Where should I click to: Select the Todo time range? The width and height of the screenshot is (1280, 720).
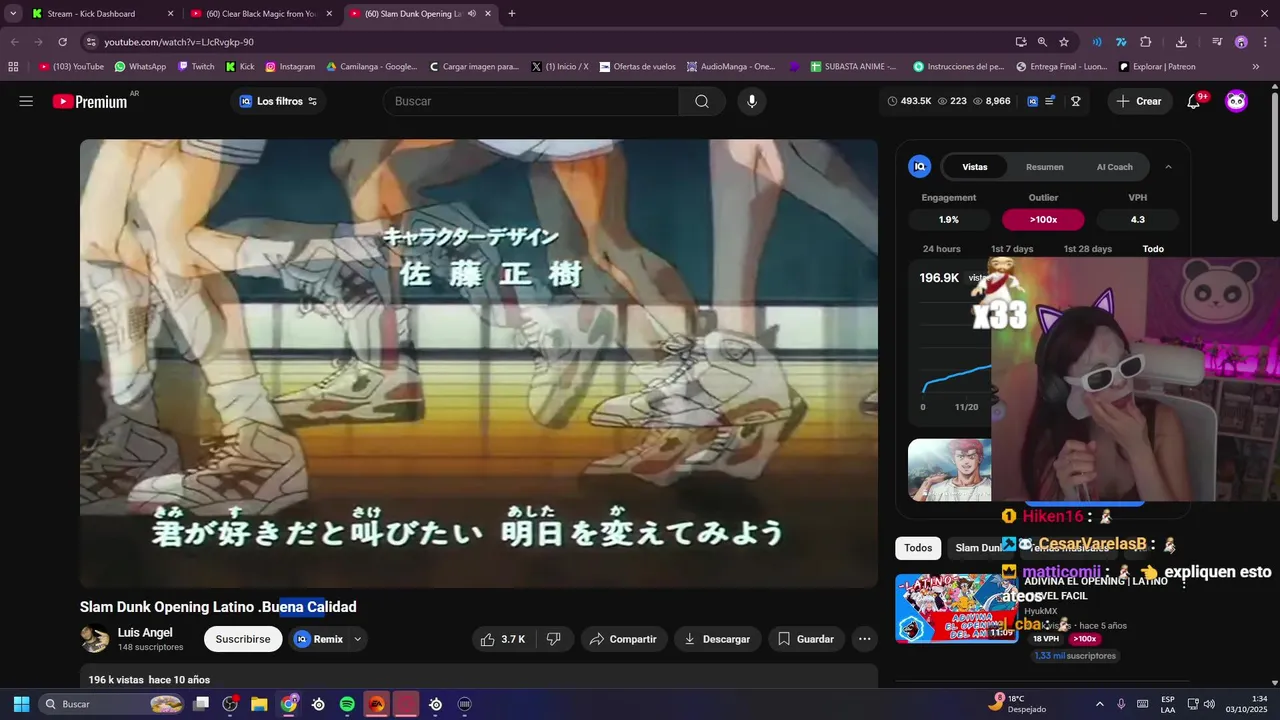click(x=1153, y=249)
